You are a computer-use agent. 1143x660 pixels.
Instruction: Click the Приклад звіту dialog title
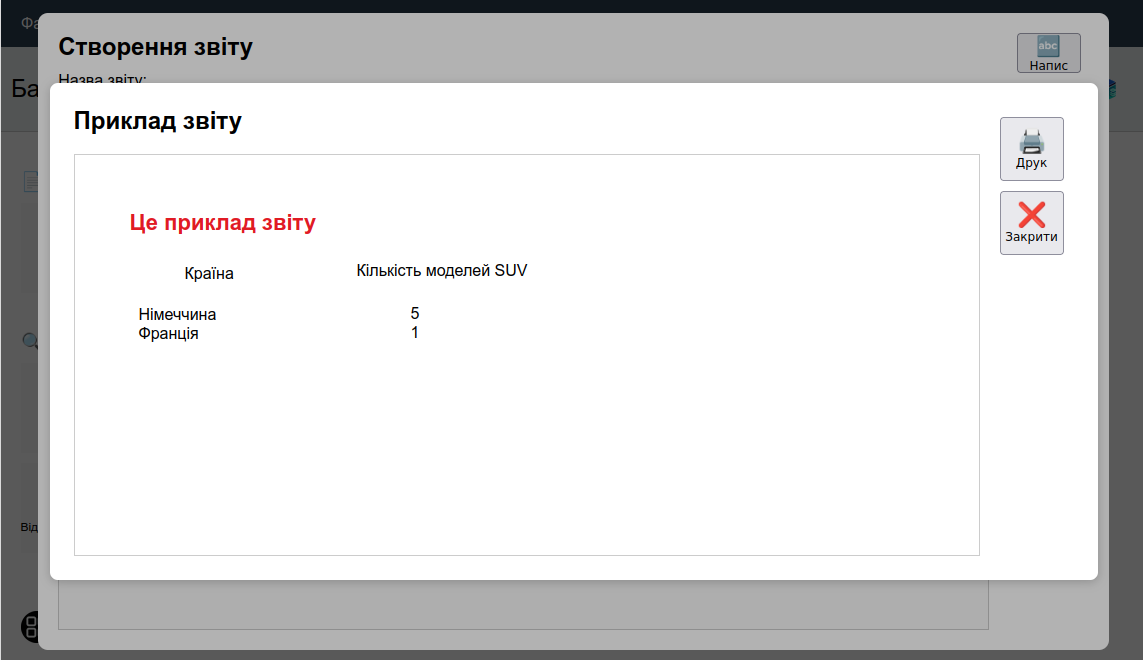[x=157, y=121]
